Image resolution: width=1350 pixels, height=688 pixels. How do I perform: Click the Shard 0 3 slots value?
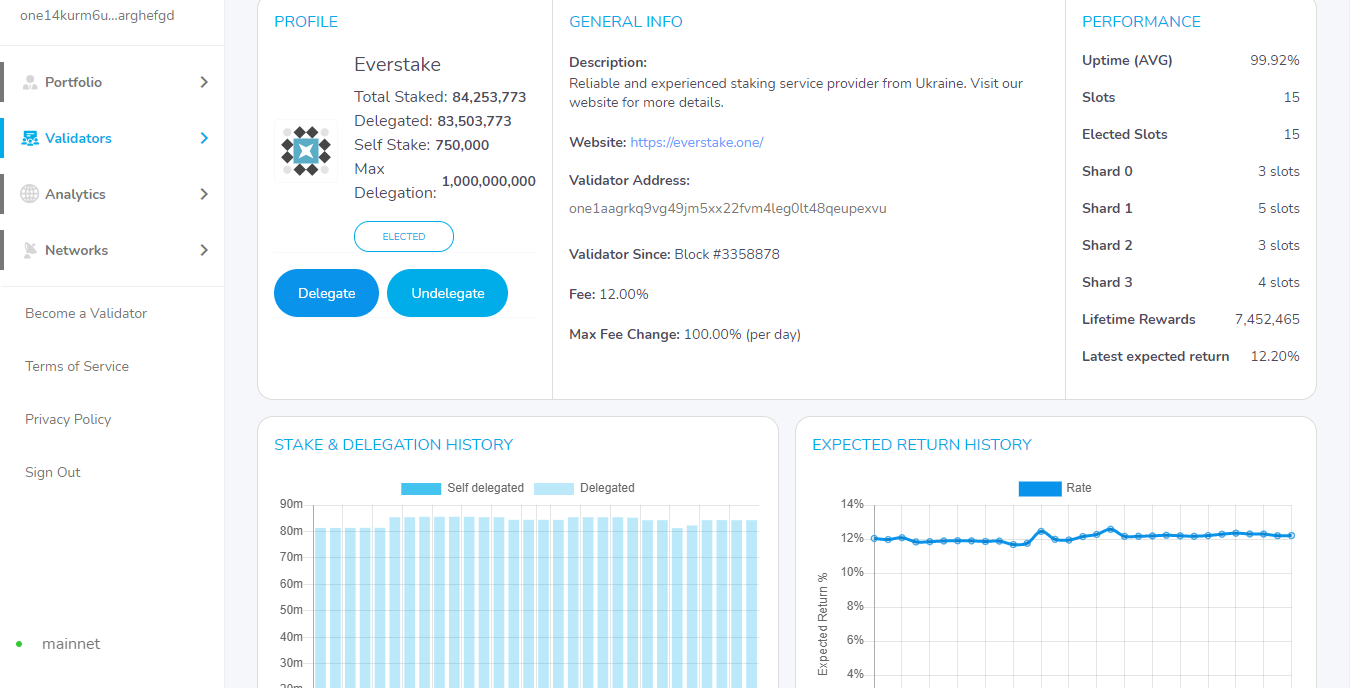(x=1279, y=171)
